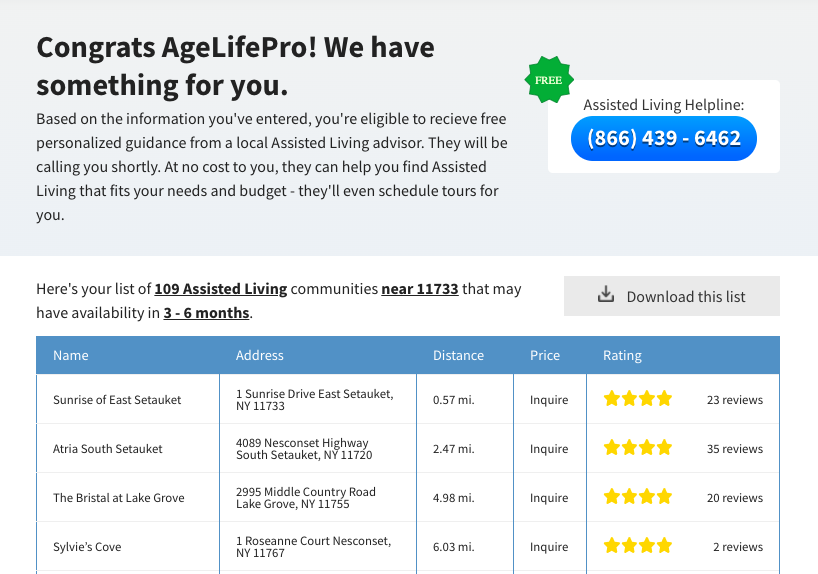Open the Sunrise of East Setauket listing

pyautogui.click(x=117, y=399)
